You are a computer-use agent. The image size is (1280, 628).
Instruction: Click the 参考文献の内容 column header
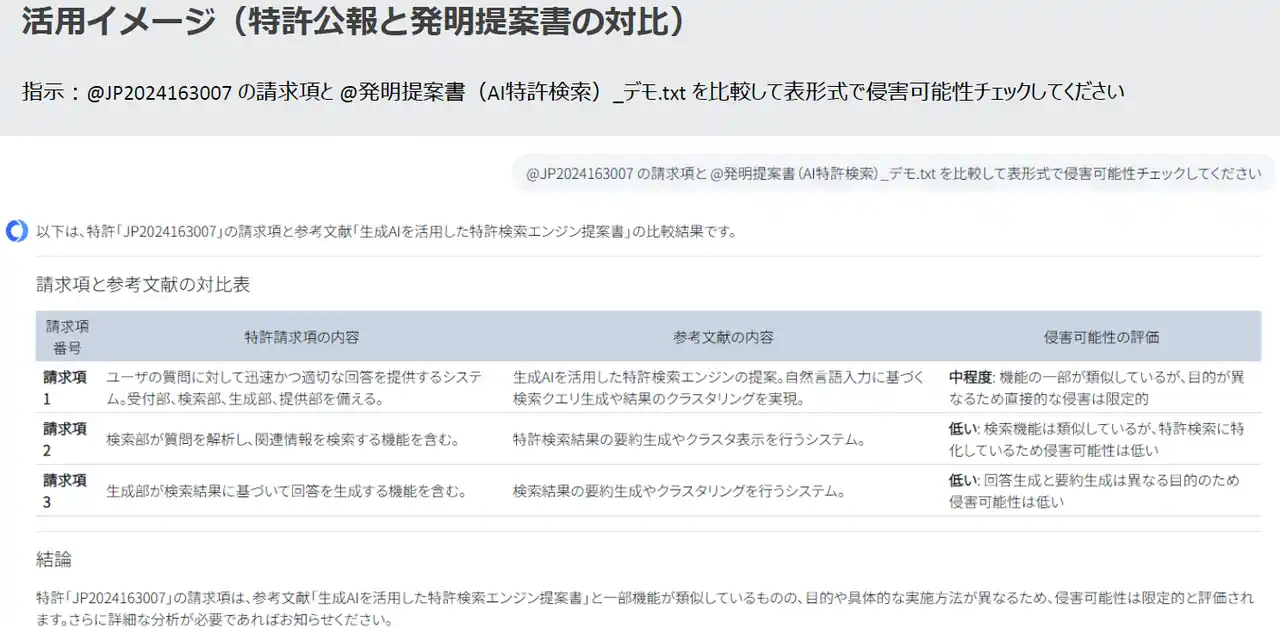(722, 337)
